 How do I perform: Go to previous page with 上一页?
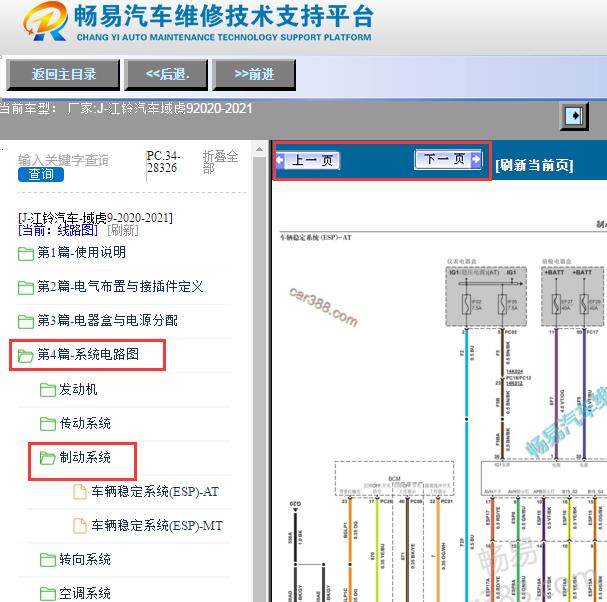[x=308, y=160]
